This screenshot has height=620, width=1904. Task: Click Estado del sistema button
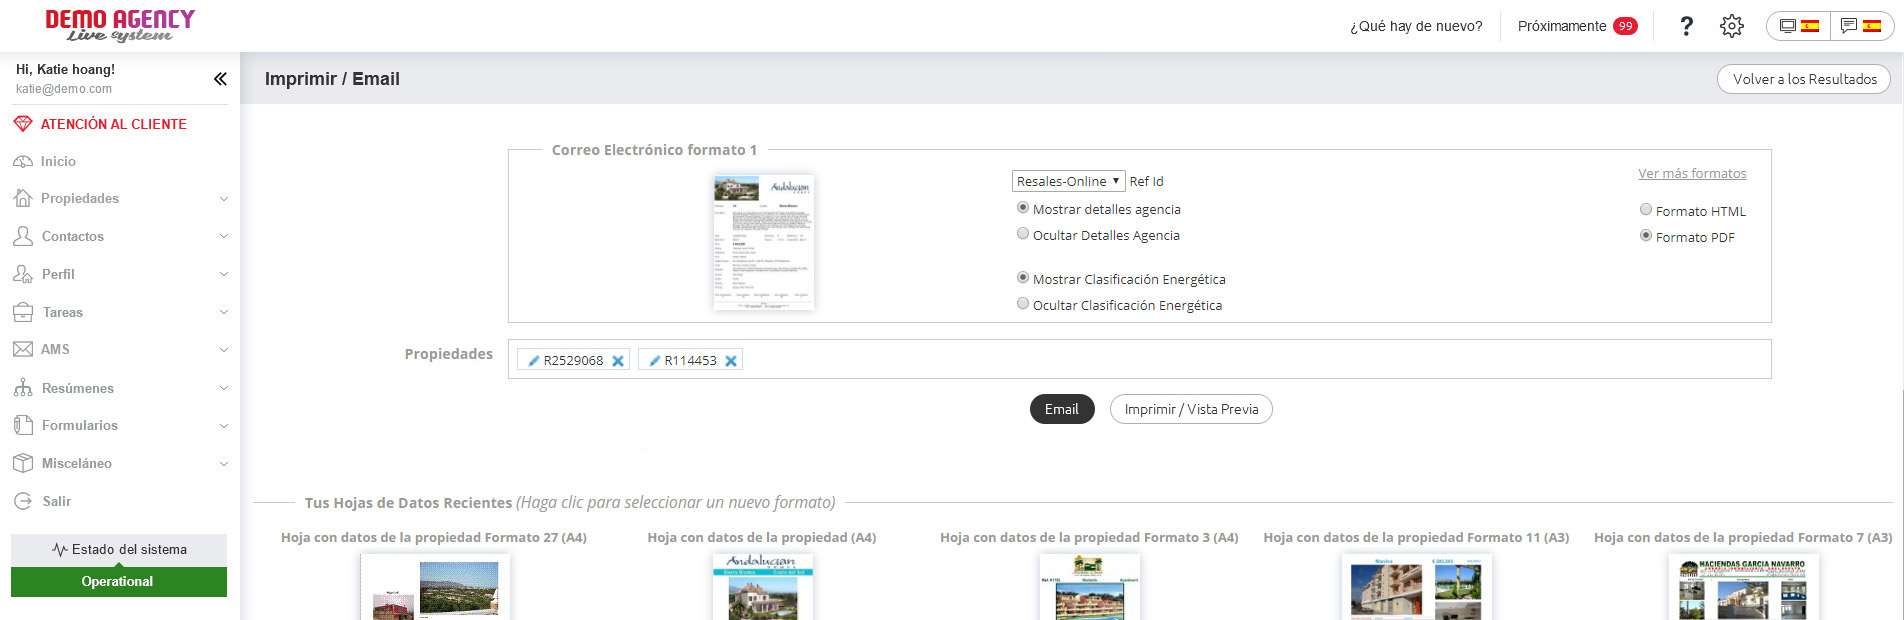pyautogui.click(x=119, y=549)
